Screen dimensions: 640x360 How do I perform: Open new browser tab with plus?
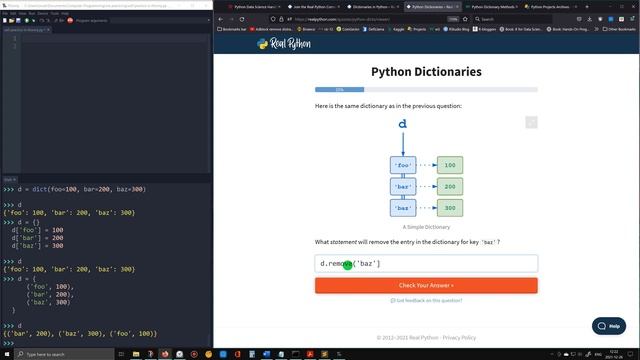click(x=587, y=7)
